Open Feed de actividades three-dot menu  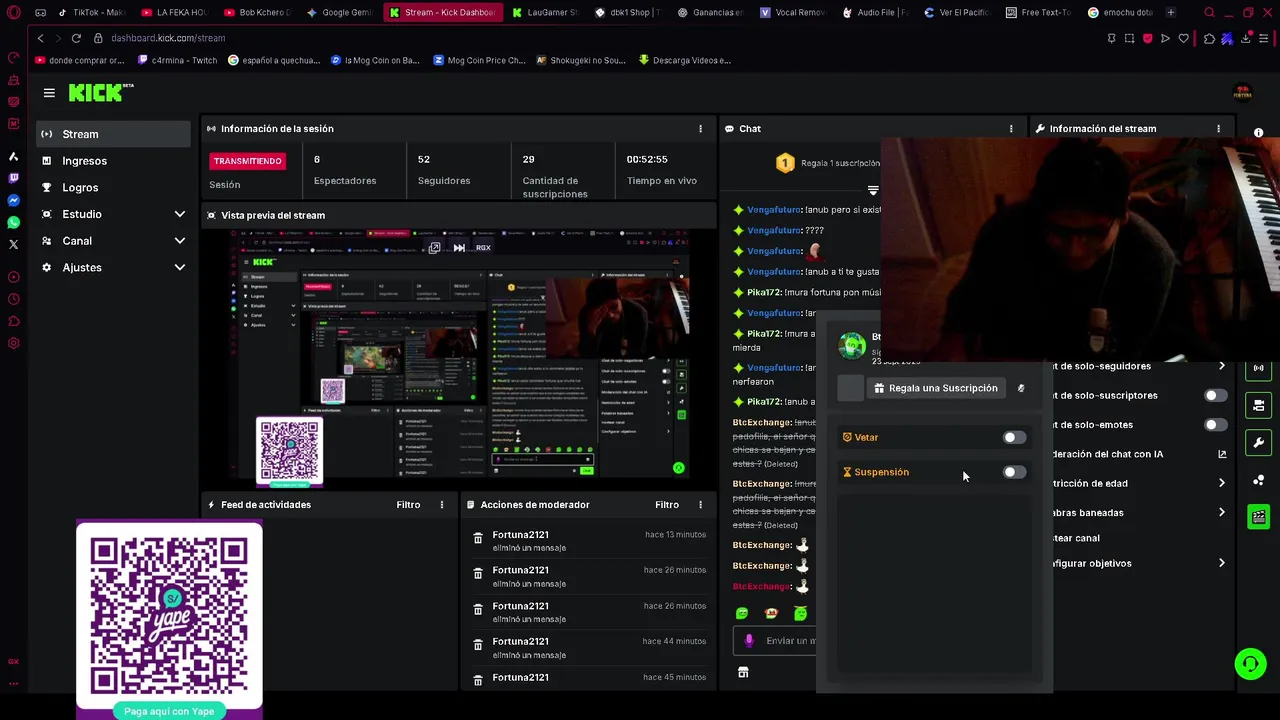[442, 505]
